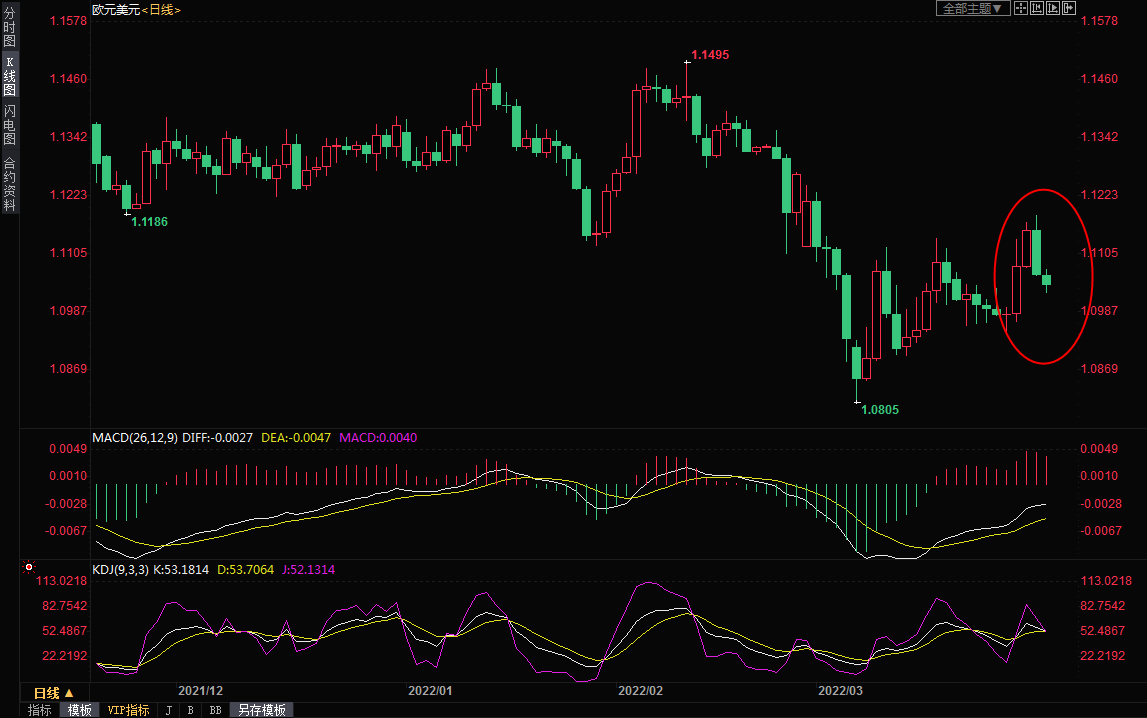Expand the 日线 period selector

(x=53, y=693)
